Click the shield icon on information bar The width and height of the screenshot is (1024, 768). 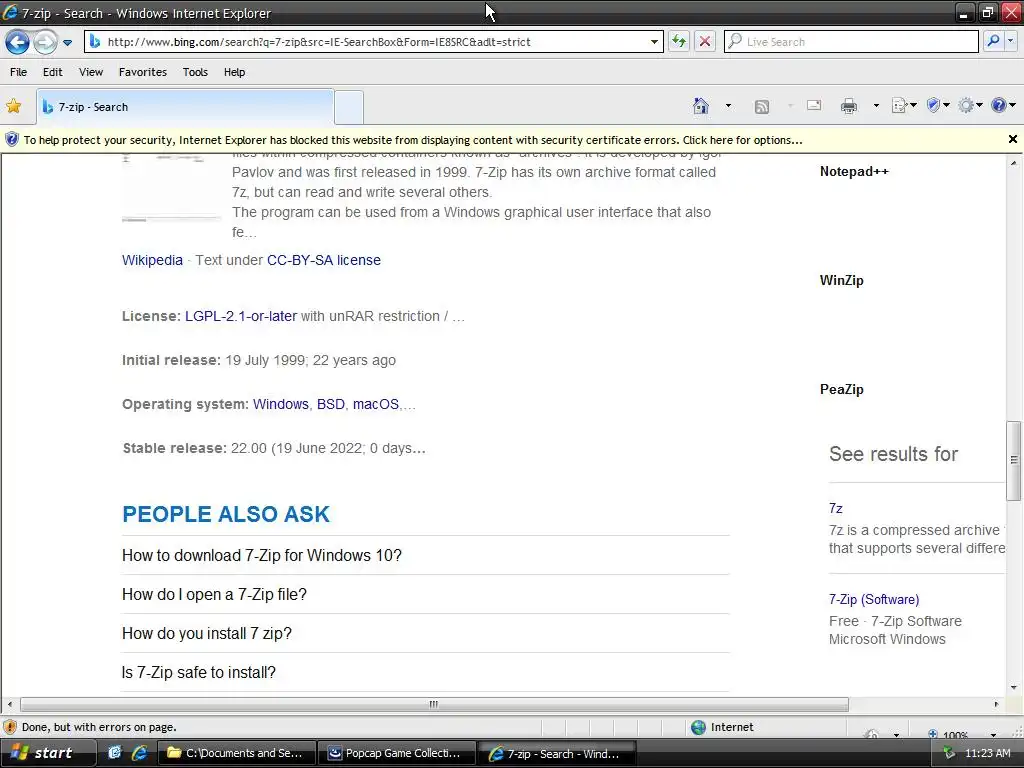[12, 140]
